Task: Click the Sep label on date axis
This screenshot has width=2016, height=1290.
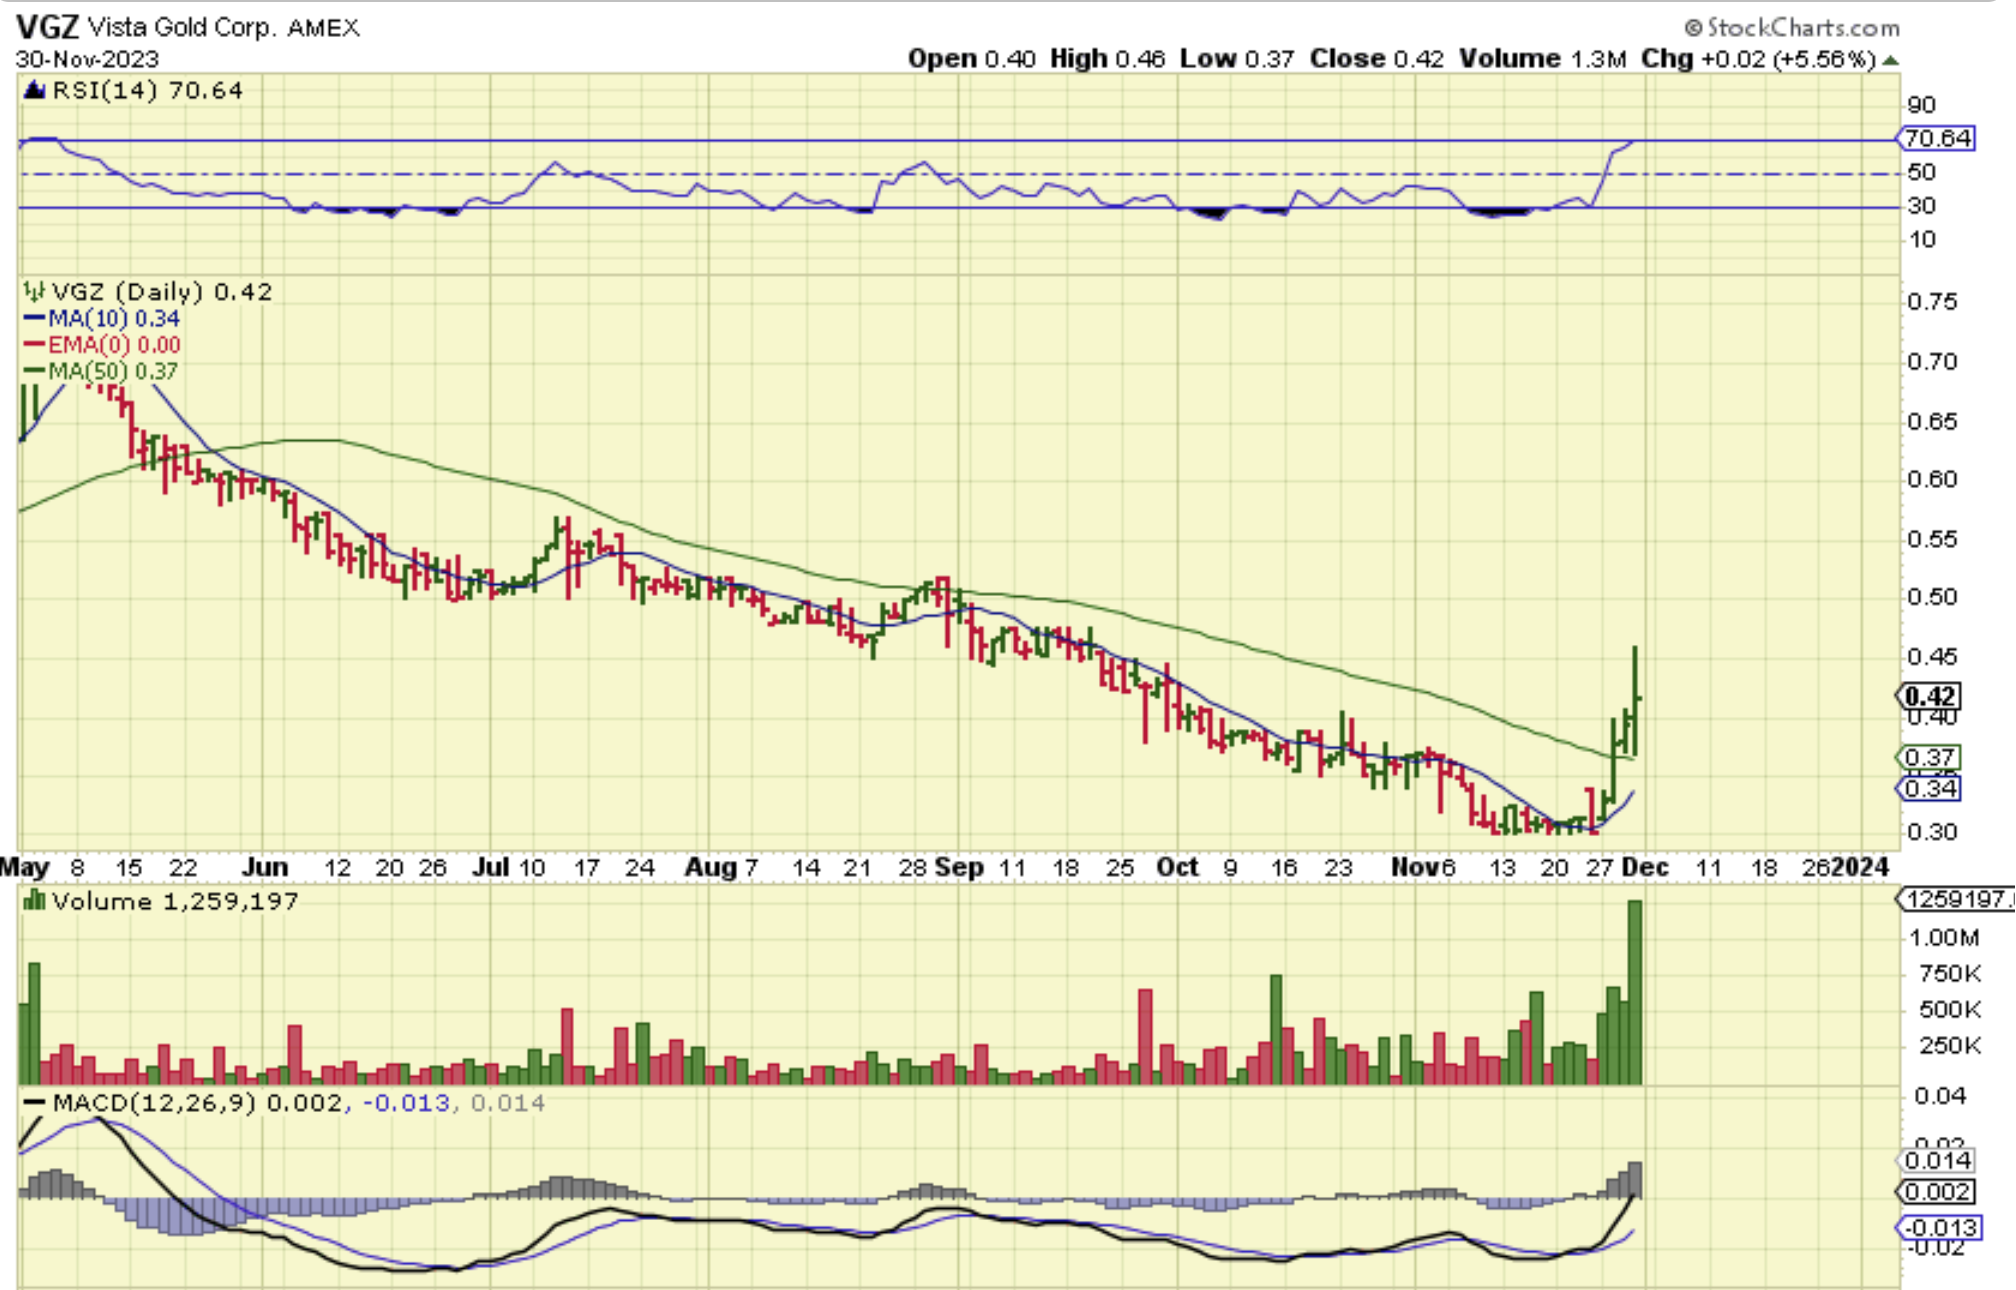Action: tap(958, 867)
